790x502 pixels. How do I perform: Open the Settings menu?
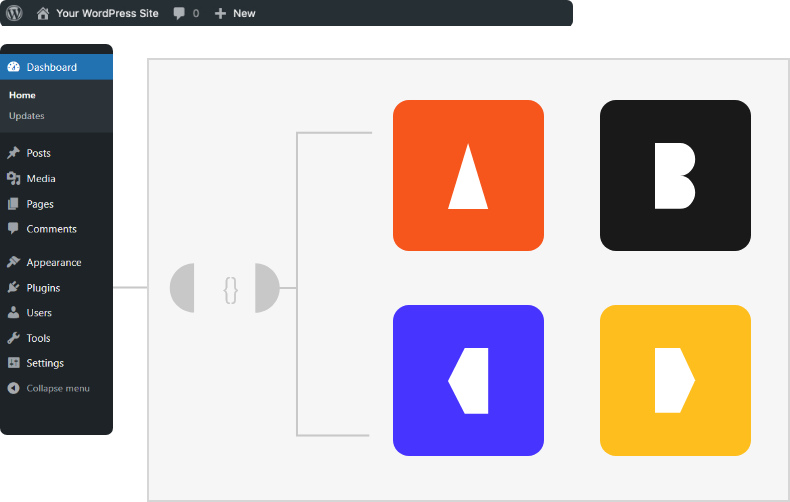45,363
